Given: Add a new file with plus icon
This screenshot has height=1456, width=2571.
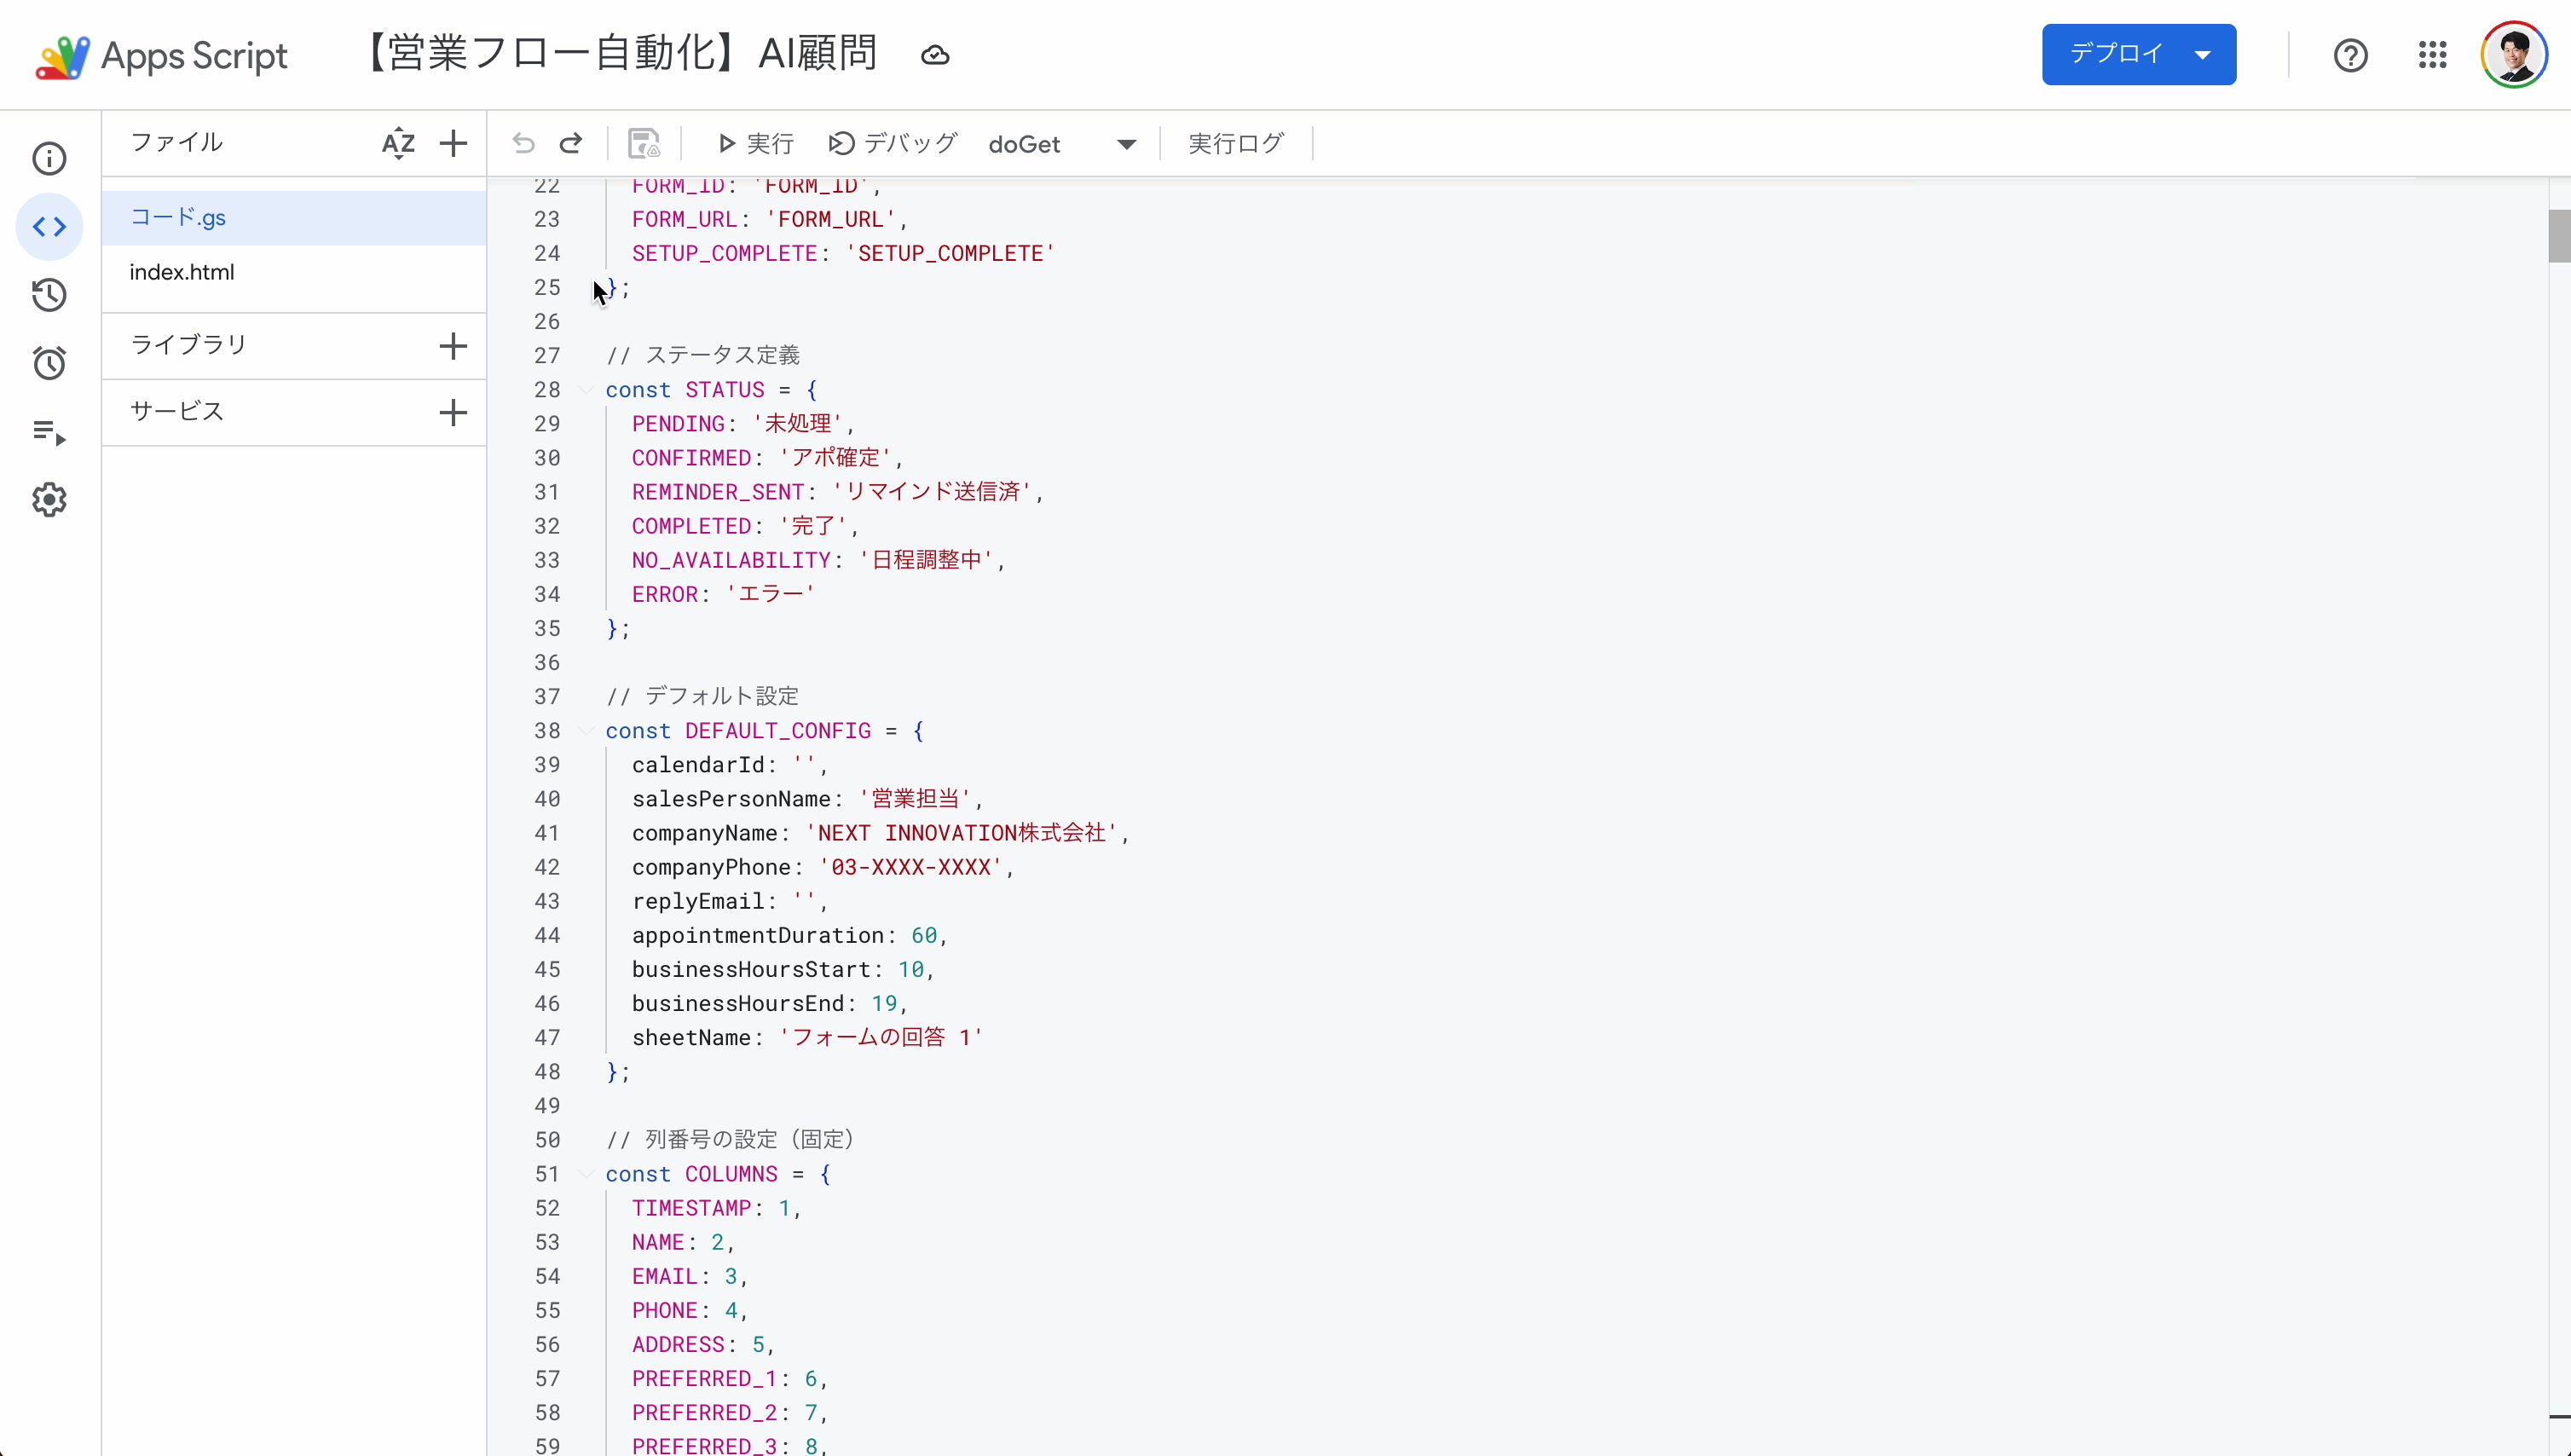Looking at the screenshot, I should pyautogui.click(x=453, y=143).
